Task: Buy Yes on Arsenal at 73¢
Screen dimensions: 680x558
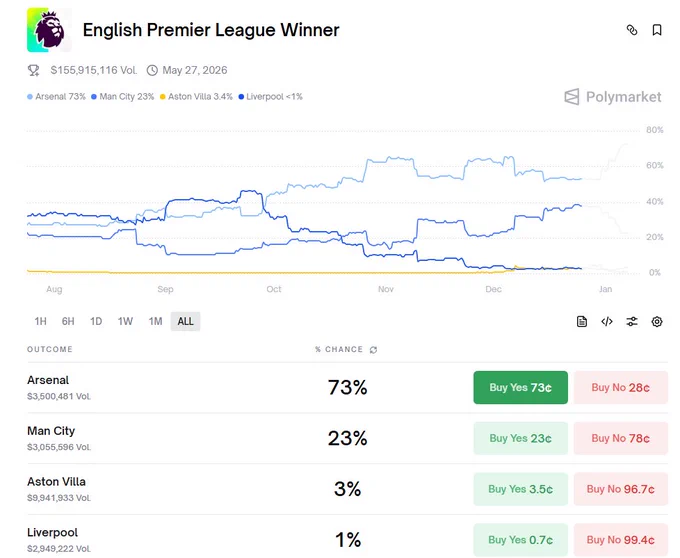Action: pos(520,388)
